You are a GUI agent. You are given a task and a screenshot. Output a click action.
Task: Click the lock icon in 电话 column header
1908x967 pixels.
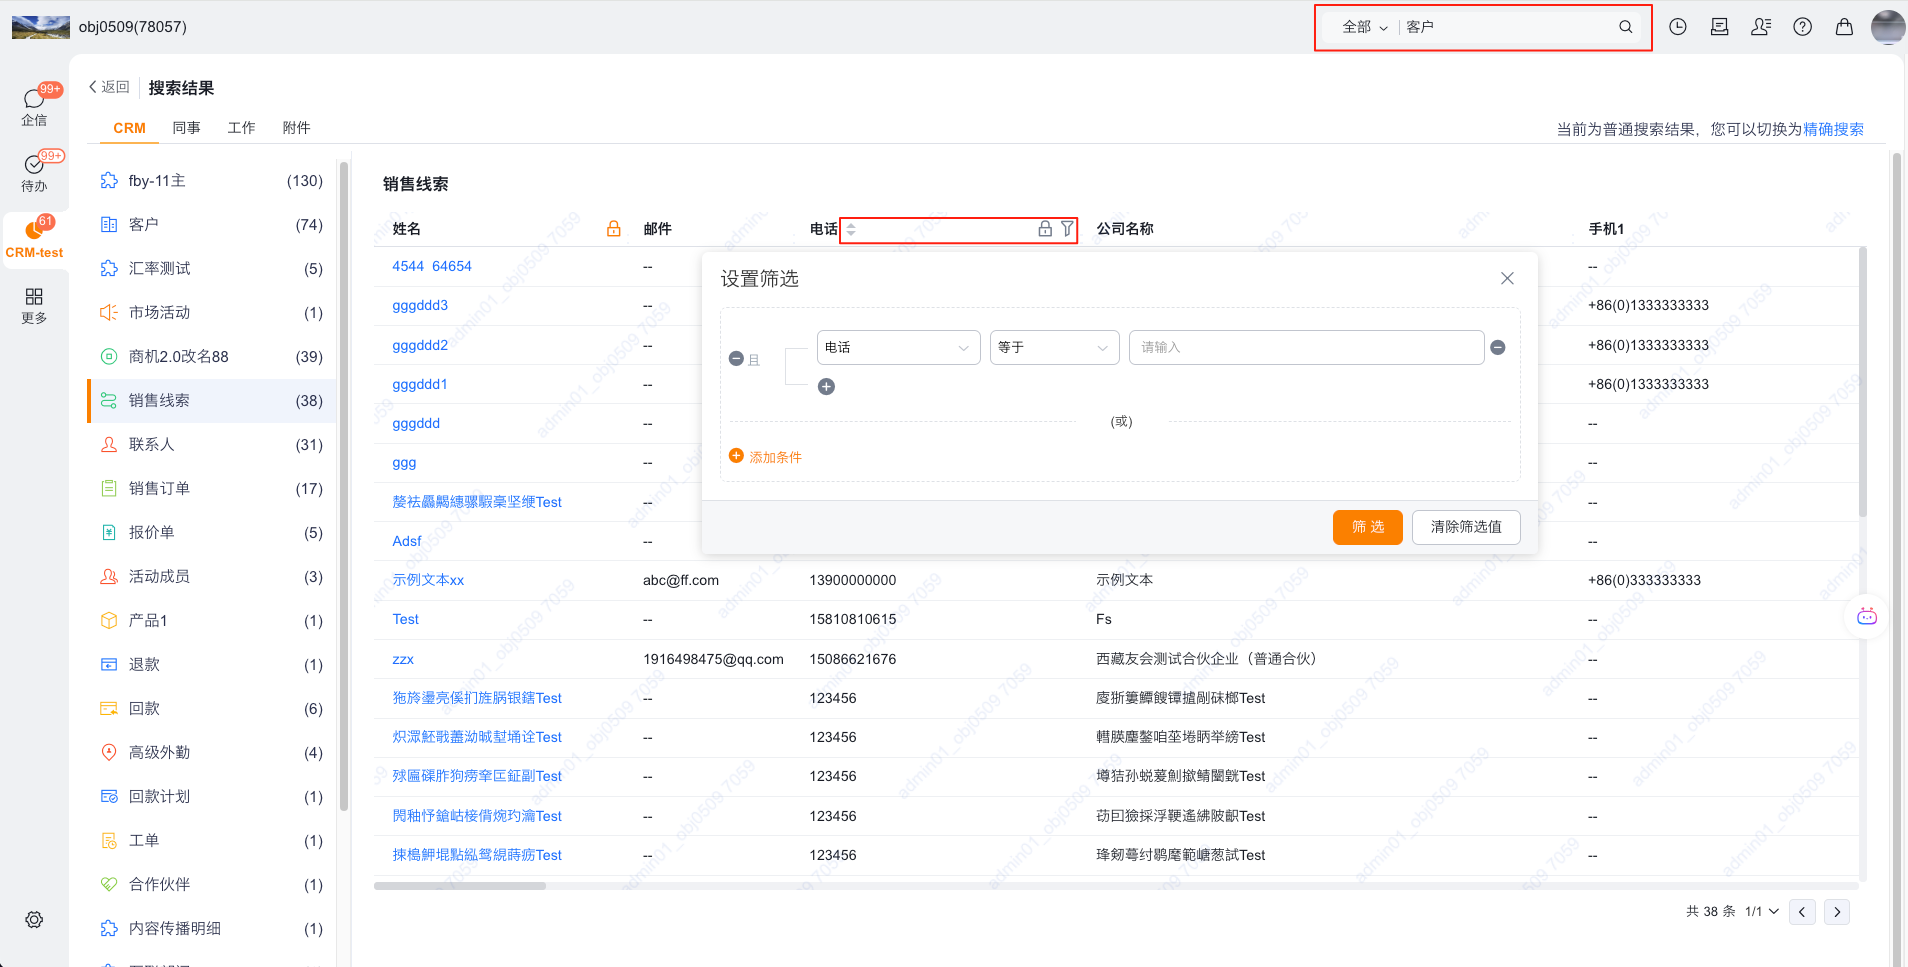click(x=1045, y=229)
